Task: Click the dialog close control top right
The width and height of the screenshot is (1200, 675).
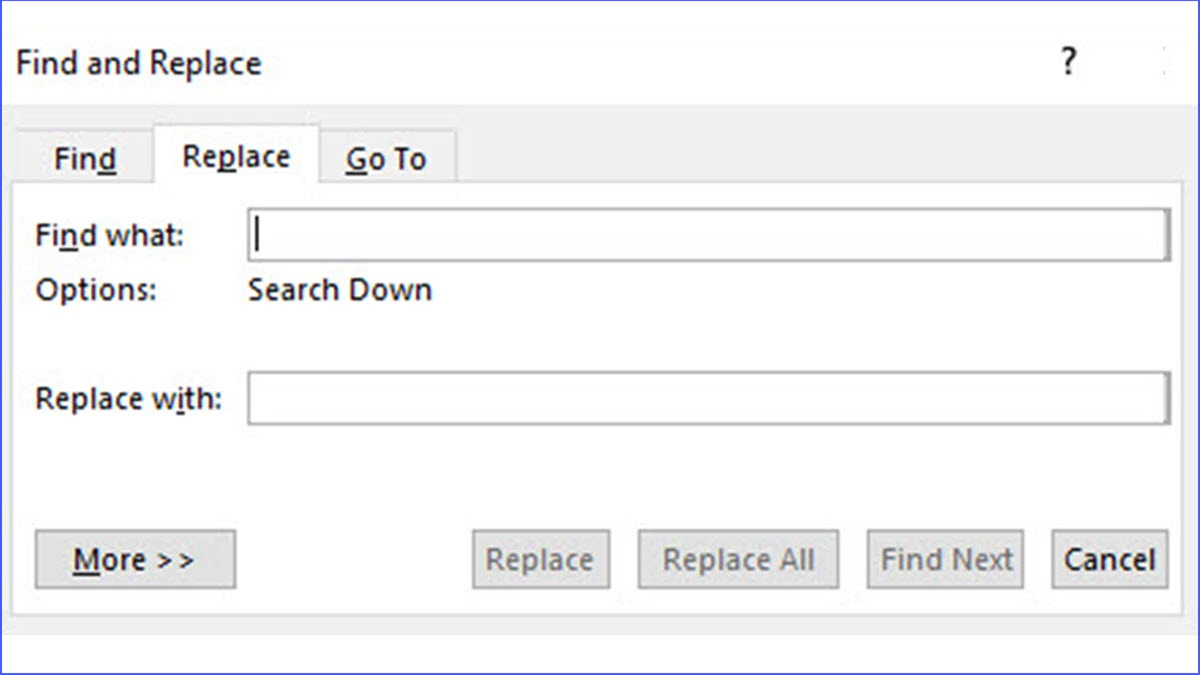Action: point(1165,62)
